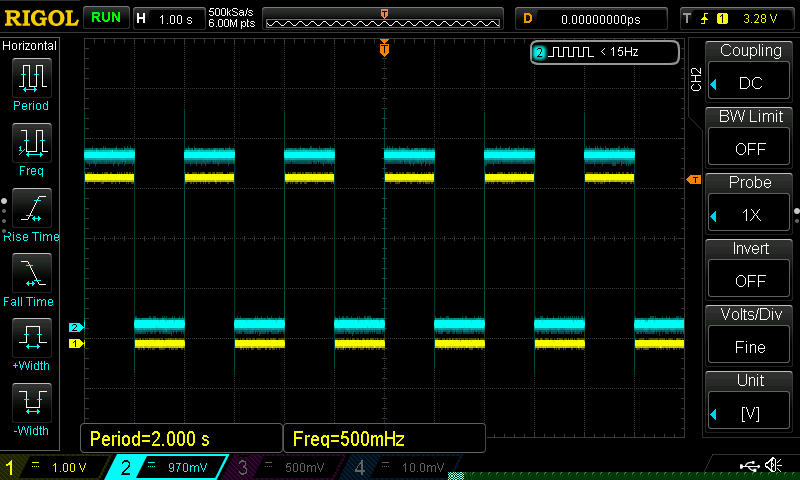Image resolution: width=800 pixels, height=480 pixels.
Task: Pick the -Width measurement icon
Action: pyautogui.click(x=31, y=402)
